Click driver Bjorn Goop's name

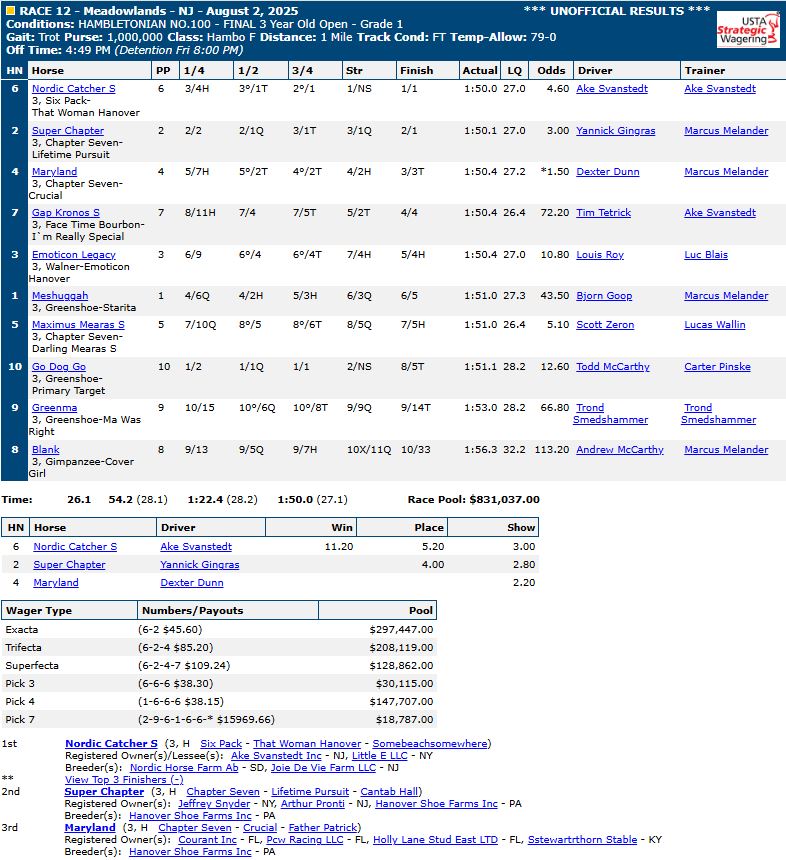604,296
